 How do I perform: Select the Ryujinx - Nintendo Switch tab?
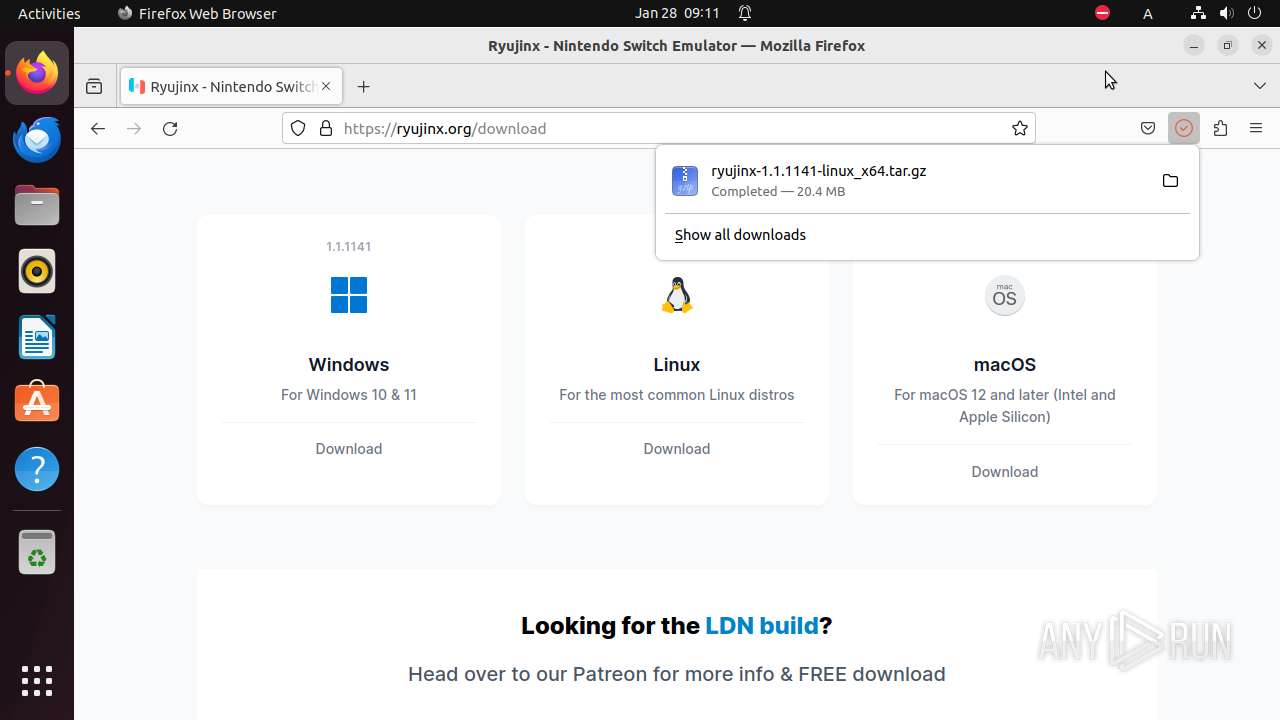click(232, 86)
